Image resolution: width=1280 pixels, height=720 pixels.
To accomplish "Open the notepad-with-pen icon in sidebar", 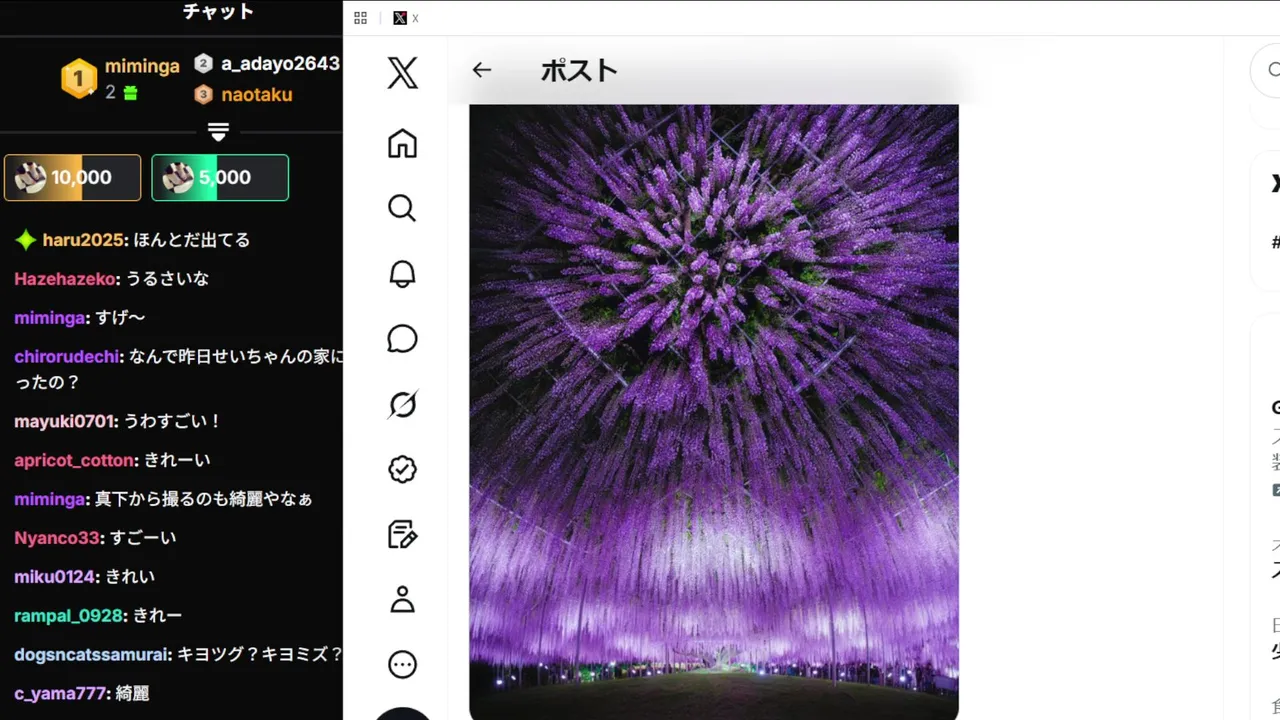I will coord(402,534).
